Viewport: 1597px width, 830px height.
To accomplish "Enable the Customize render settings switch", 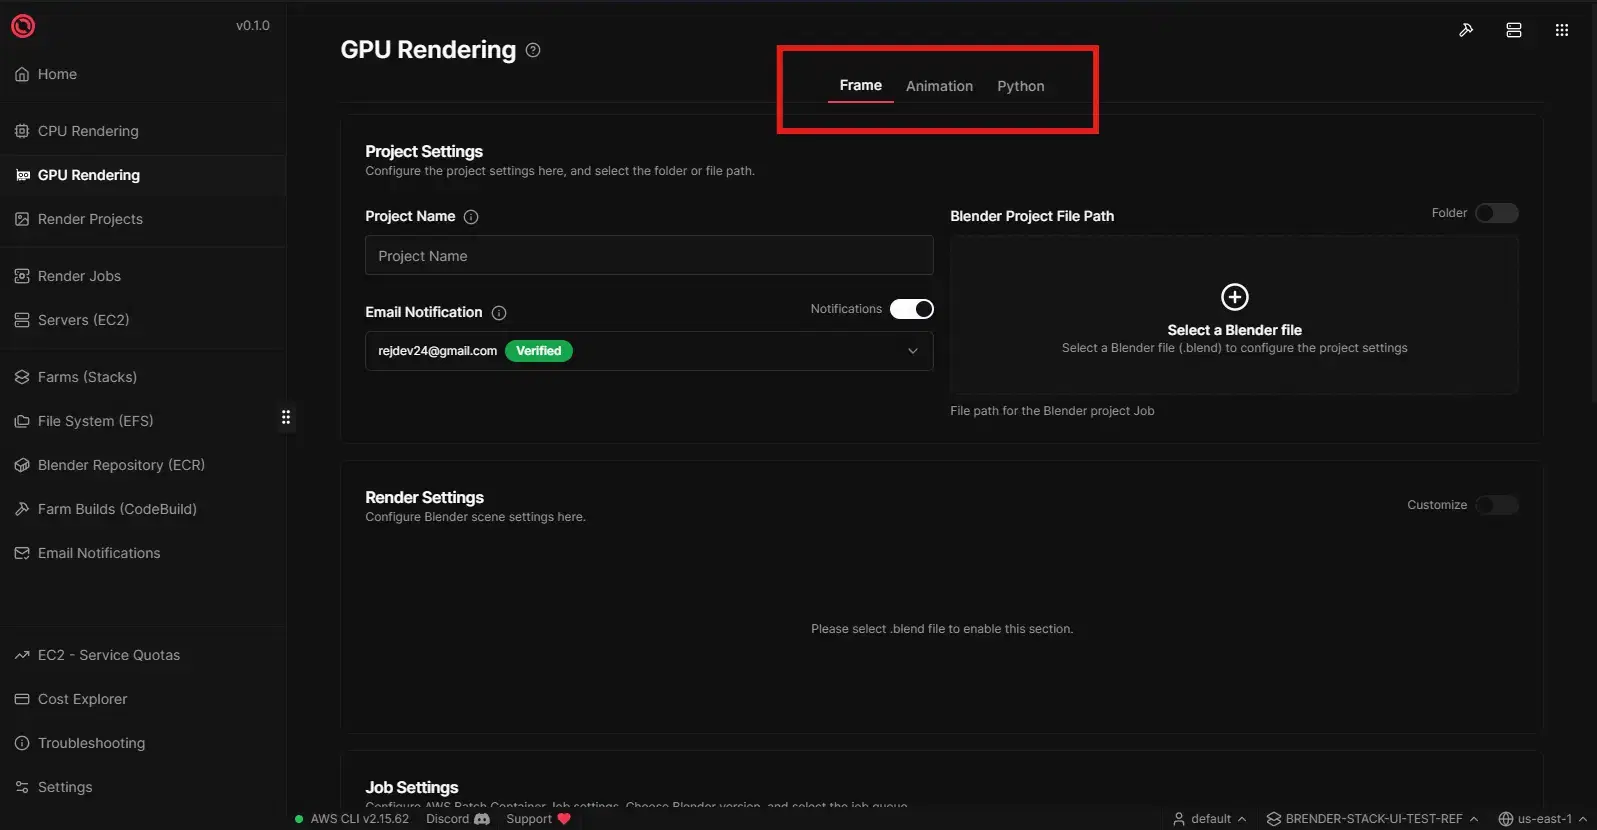I will tap(1497, 505).
